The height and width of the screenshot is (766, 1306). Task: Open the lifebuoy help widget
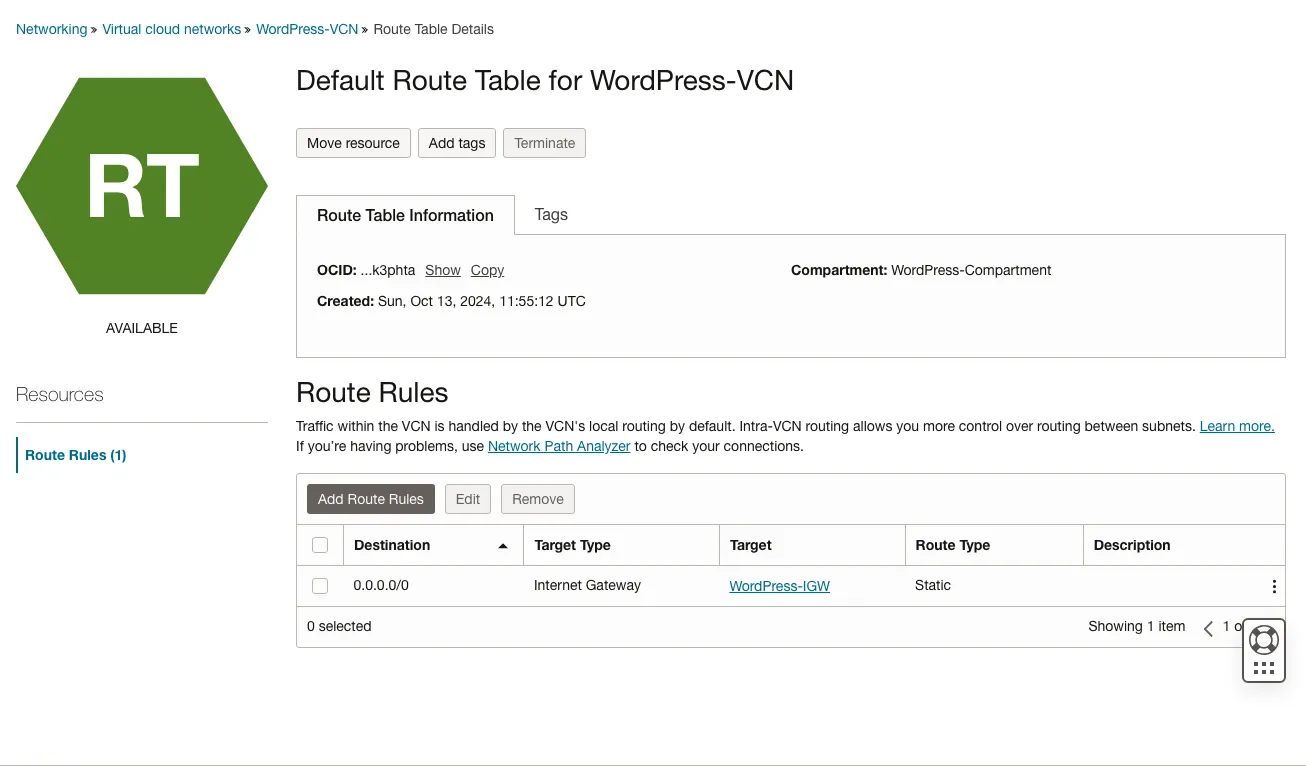pyautogui.click(x=1263, y=640)
